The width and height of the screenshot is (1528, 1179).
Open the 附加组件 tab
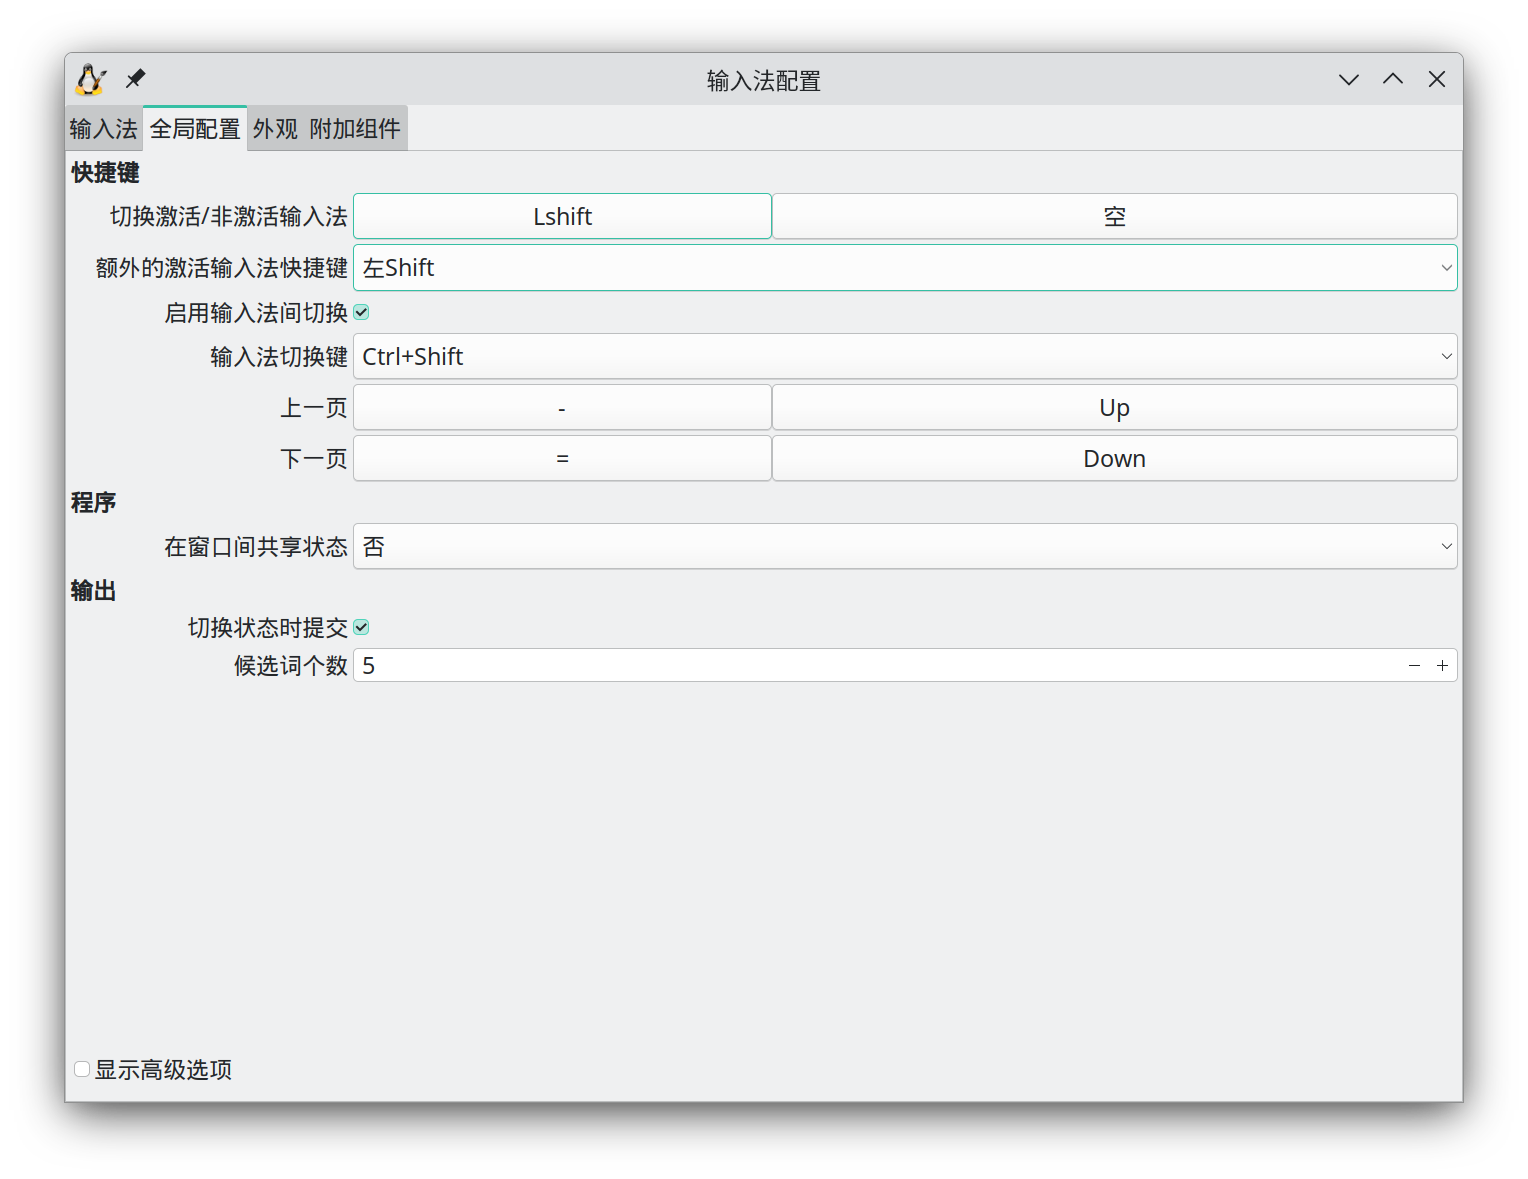tap(355, 129)
